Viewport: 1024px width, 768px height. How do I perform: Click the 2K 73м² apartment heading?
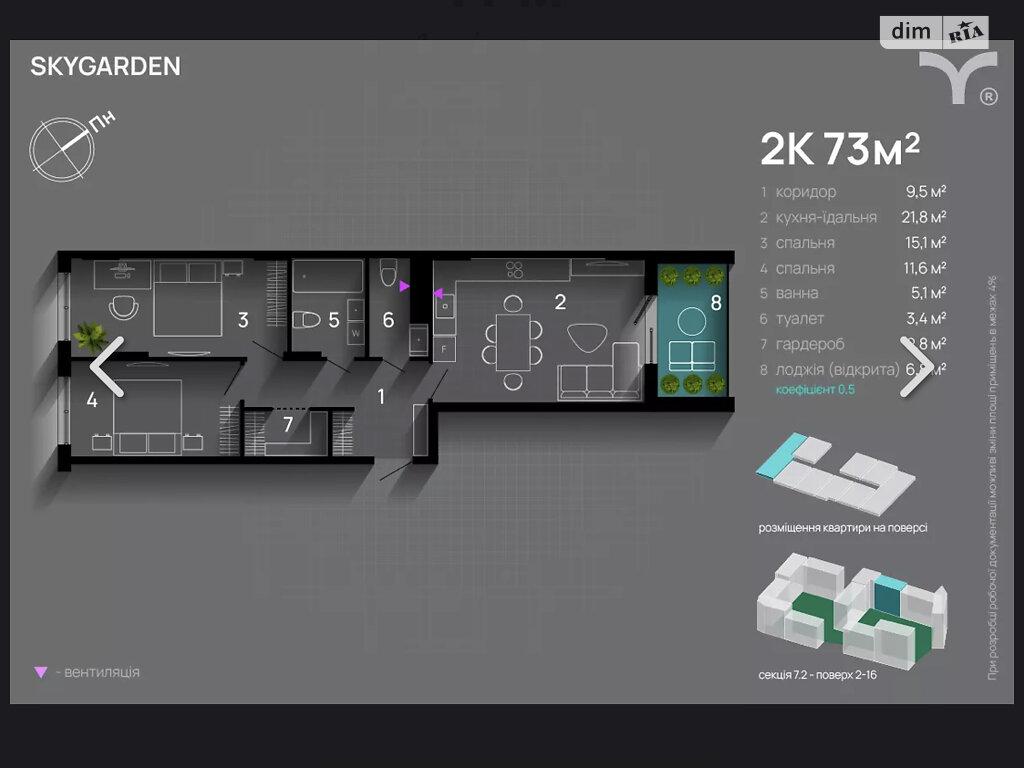(x=839, y=149)
